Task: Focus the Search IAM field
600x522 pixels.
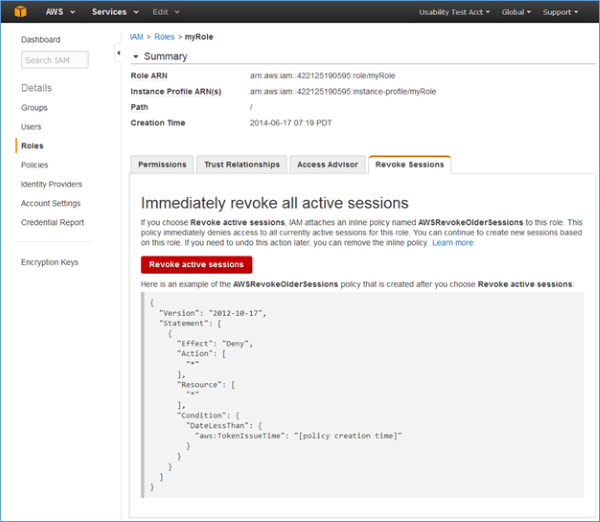Action: [55, 60]
